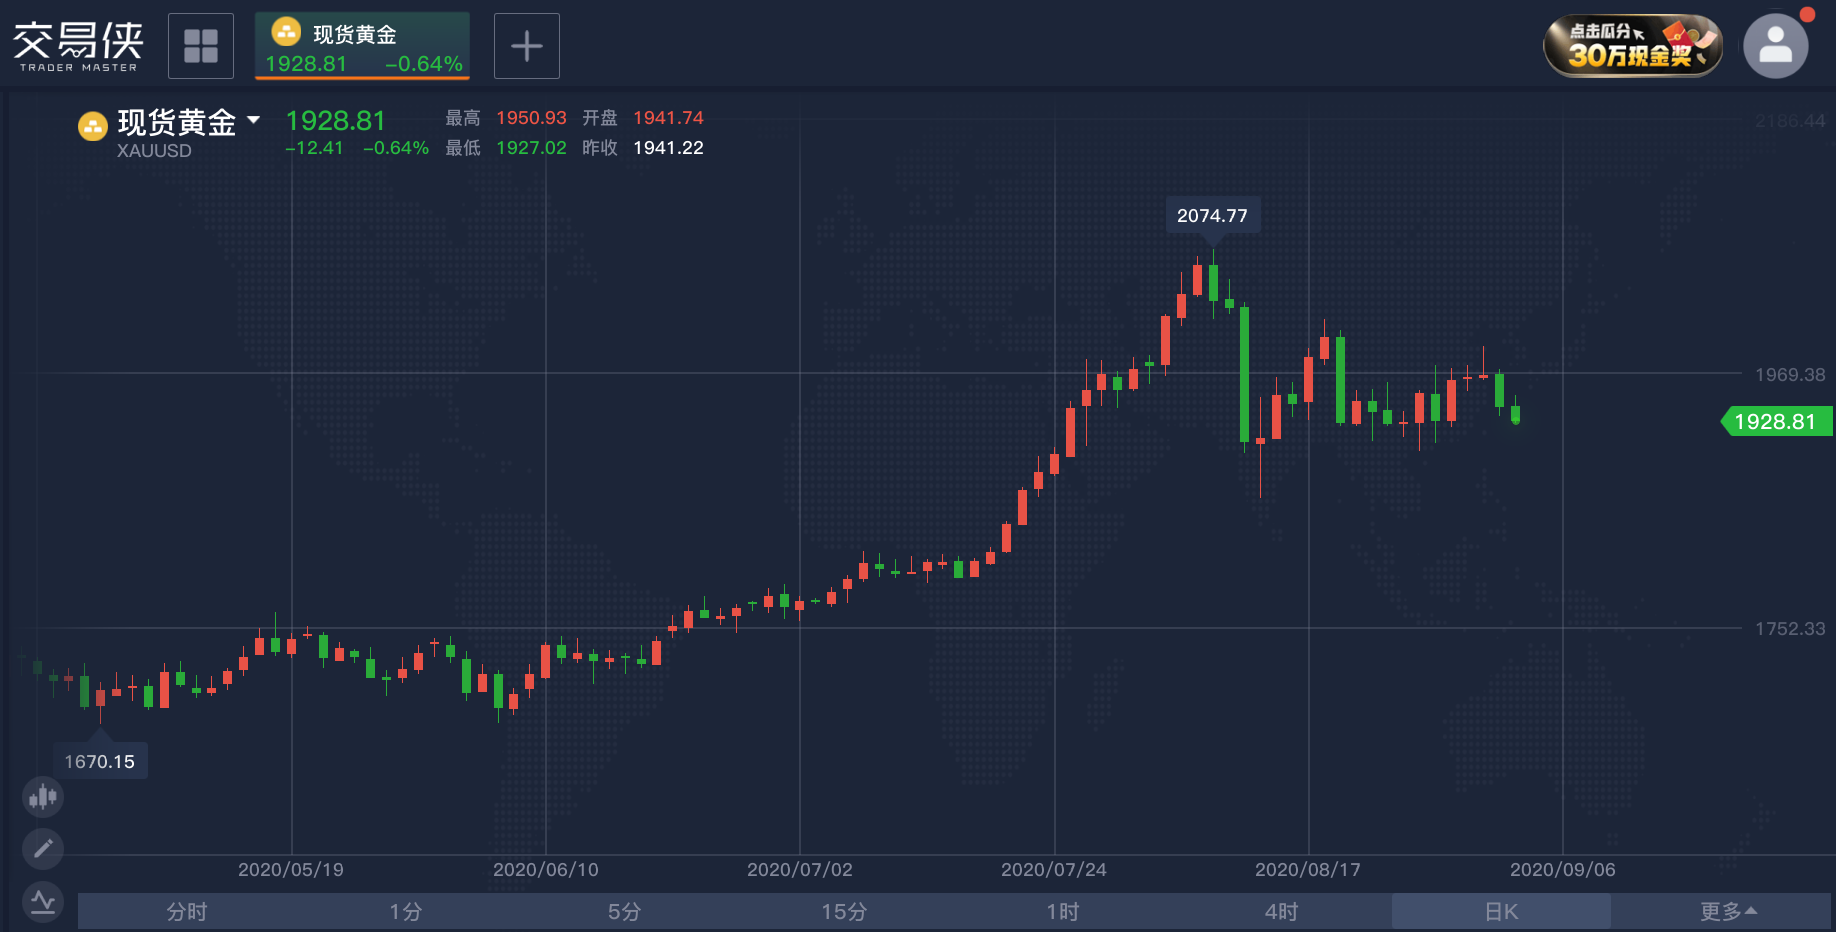Click the plus icon to add a symbol
The width and height of the screenshot is (1836, 932).
(x=527, y=45)
